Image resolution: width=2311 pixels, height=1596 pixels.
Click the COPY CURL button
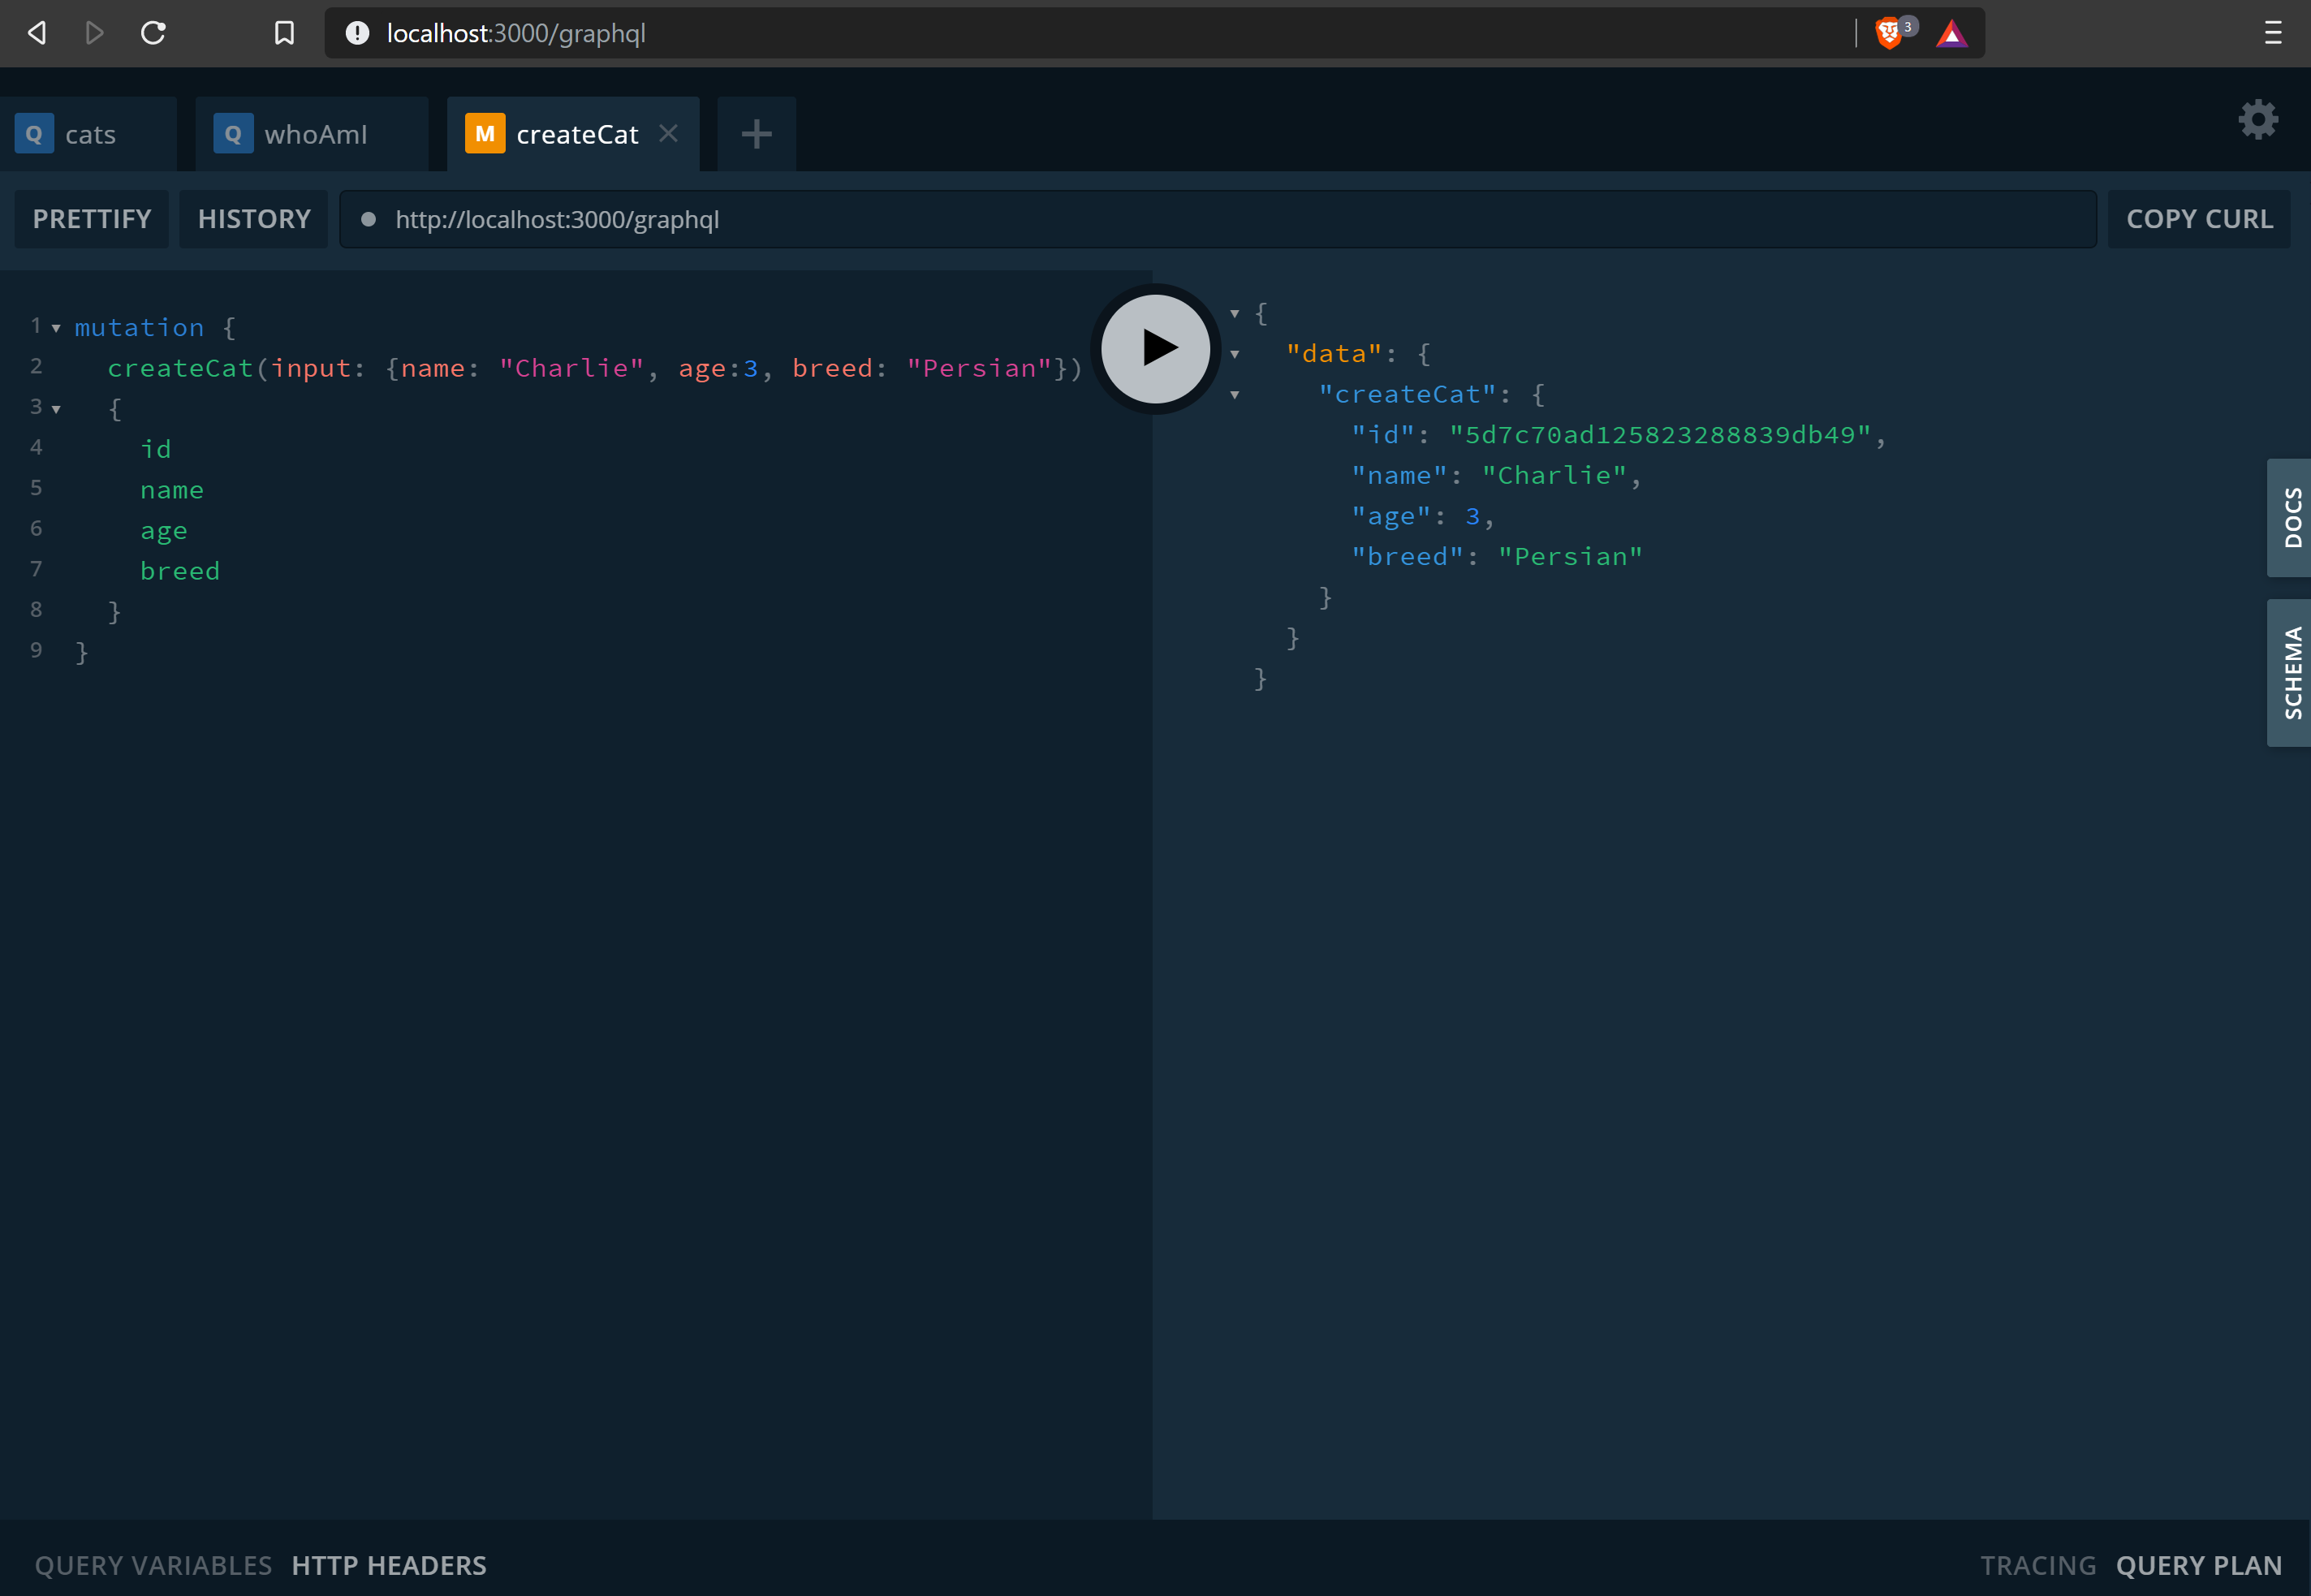click(x=2198, y=219)
